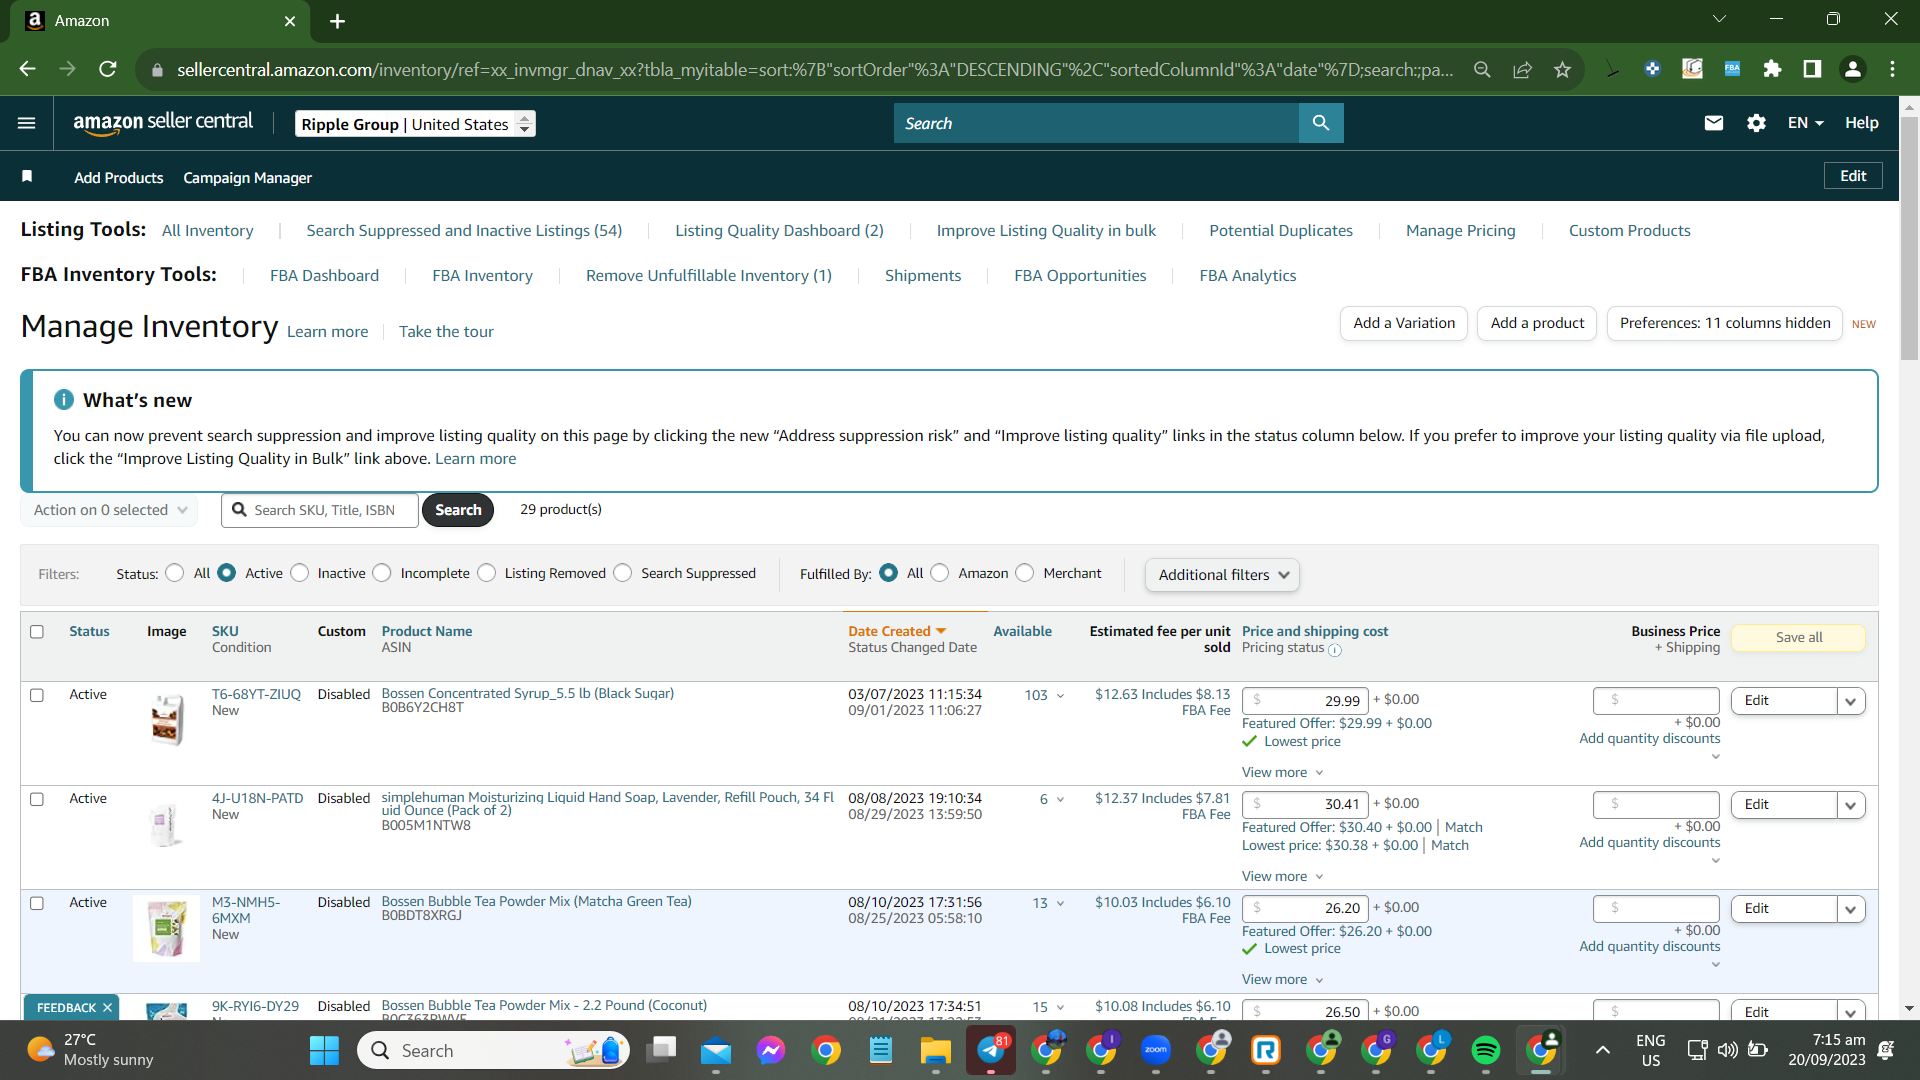Open a new browser tab

(x=338, y=21)
